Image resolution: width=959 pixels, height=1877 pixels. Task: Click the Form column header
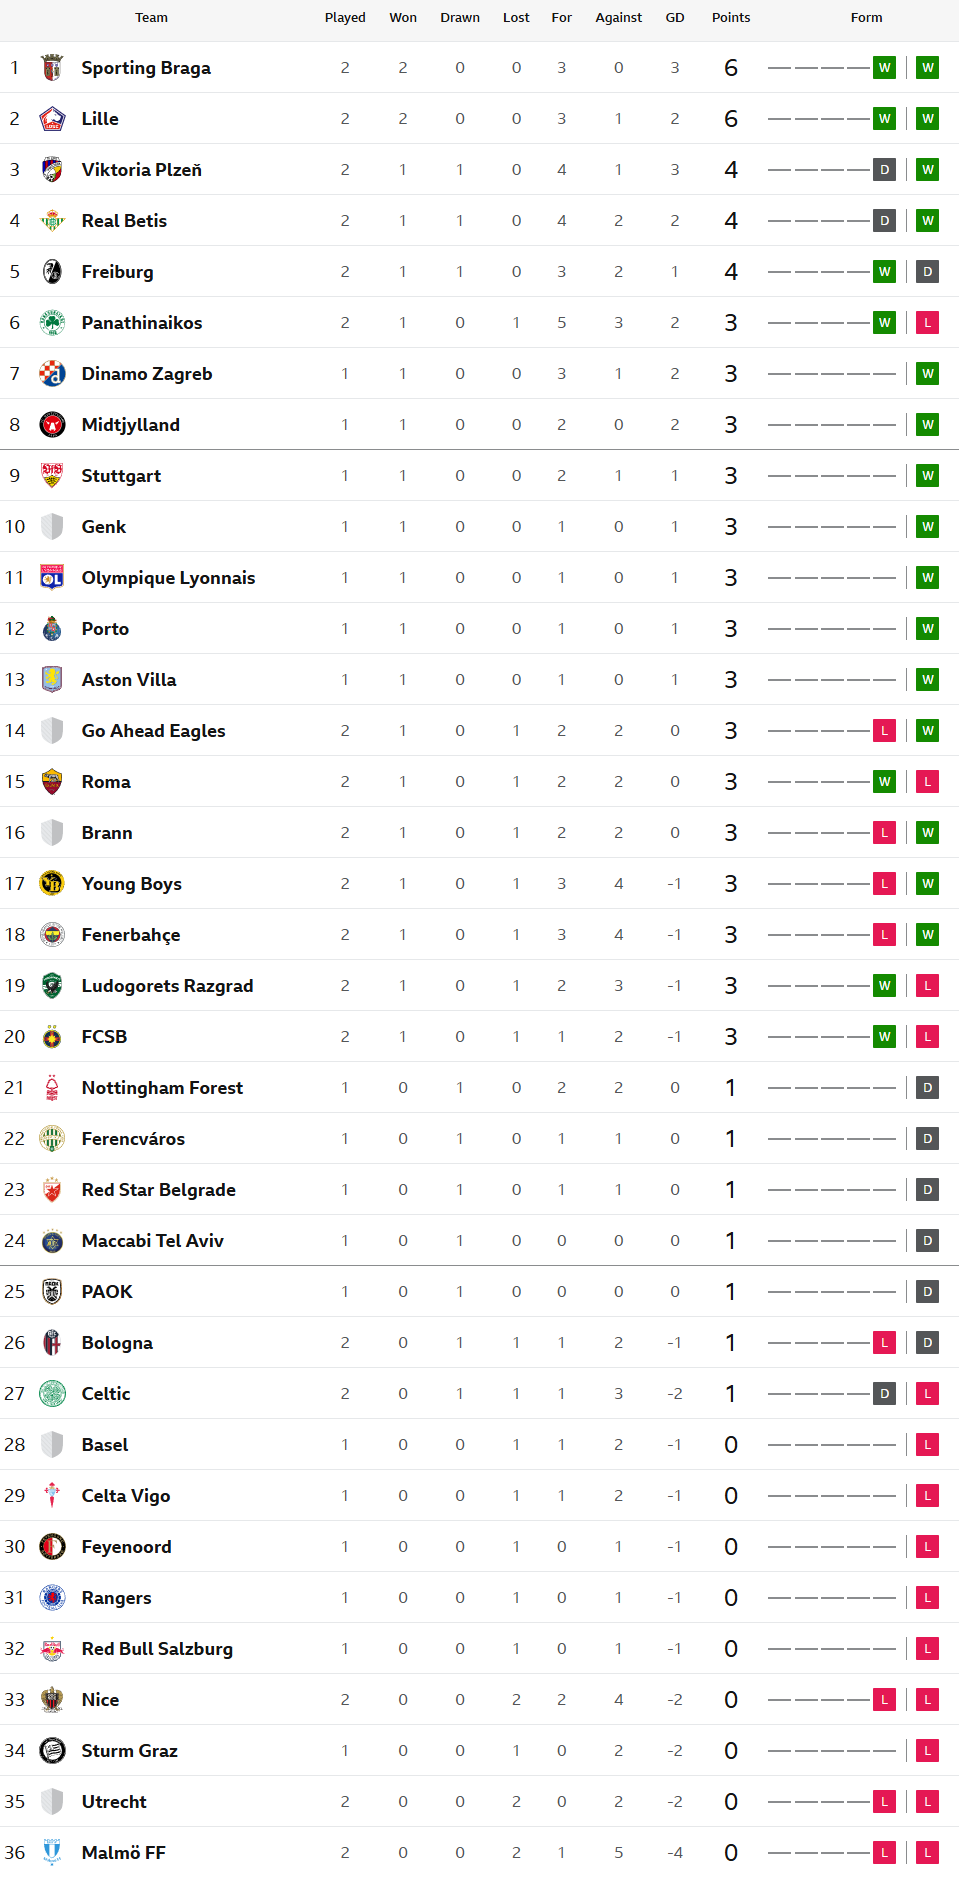tap(866, 18)
